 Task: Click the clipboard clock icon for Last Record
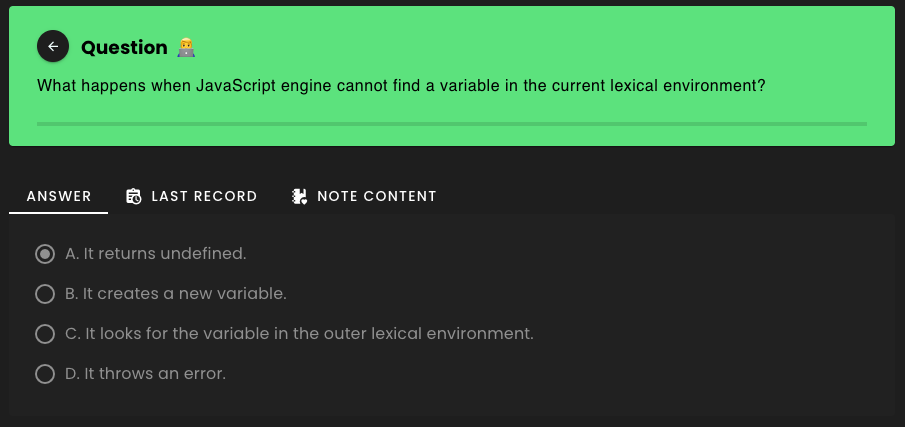point(133,196)
